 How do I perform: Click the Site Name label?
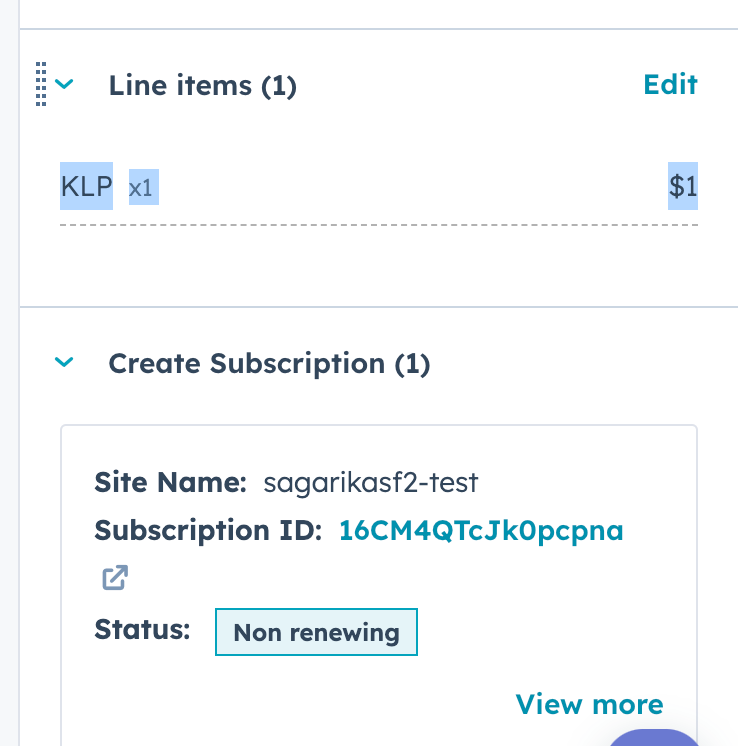[170, 484]
